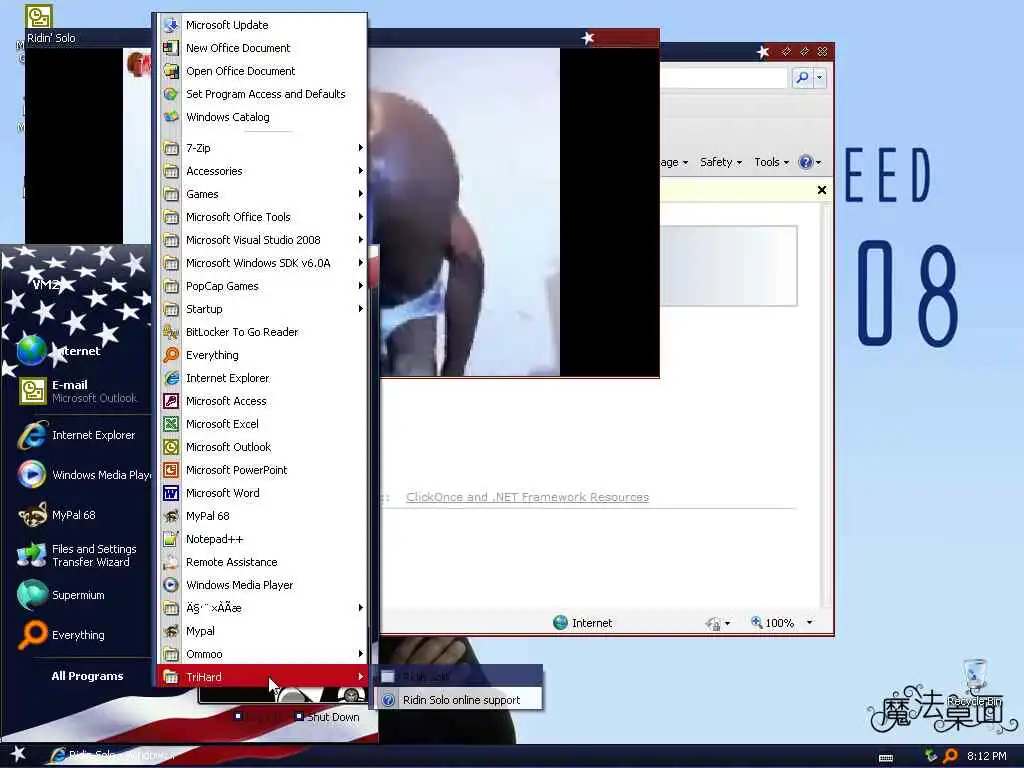Dismiss the browser information bar with X
The width and height of the screenshot is (1024, 768).
click(822, 190)
